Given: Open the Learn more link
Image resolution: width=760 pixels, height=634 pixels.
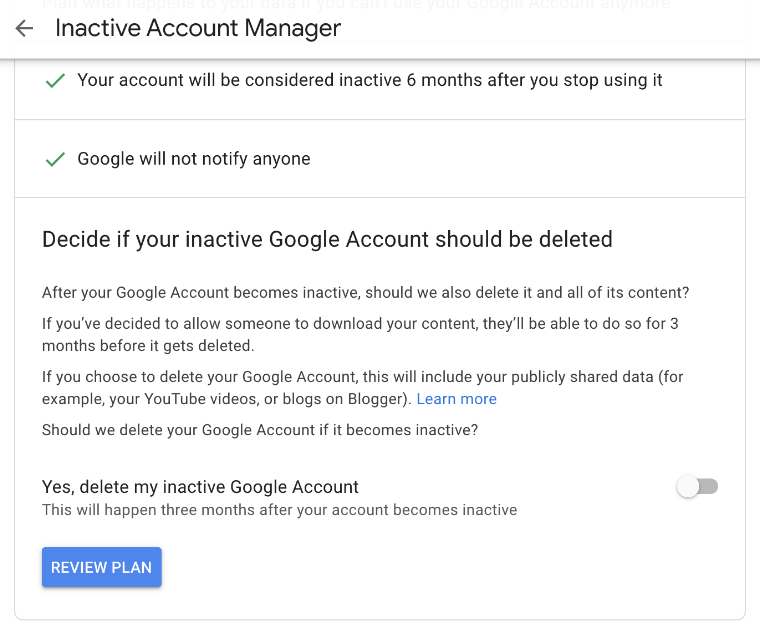Looking at the screenshot, I should (x=457, y=399).
